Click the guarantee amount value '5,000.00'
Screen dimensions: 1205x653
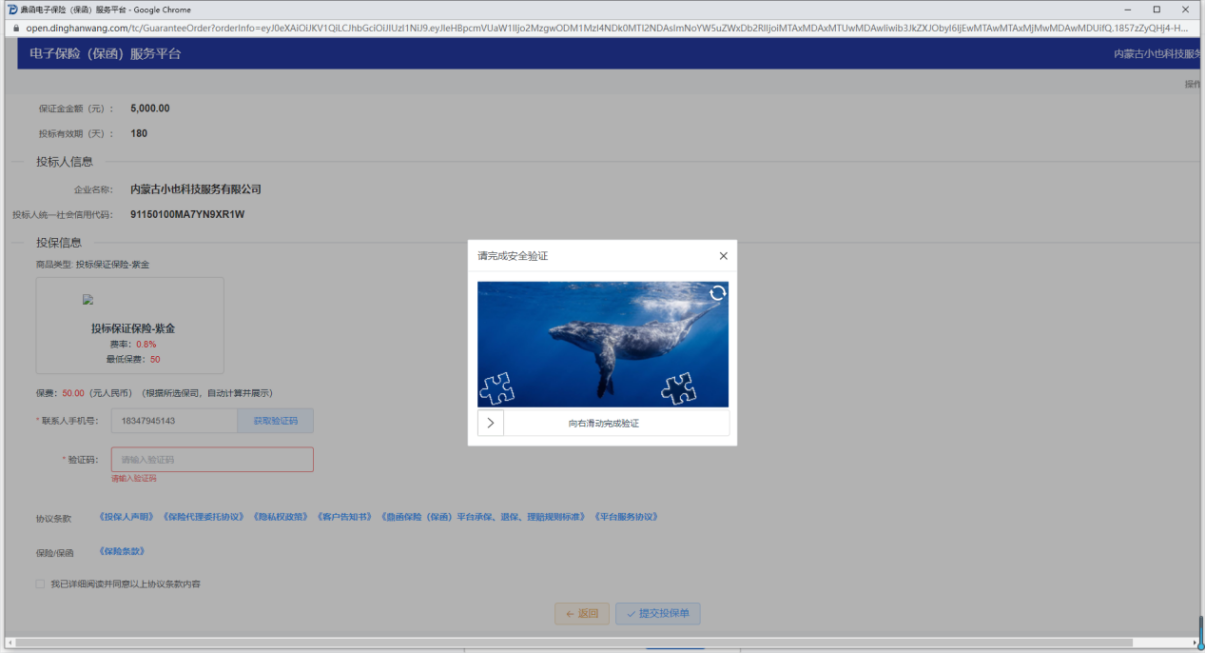click(150, 108)
